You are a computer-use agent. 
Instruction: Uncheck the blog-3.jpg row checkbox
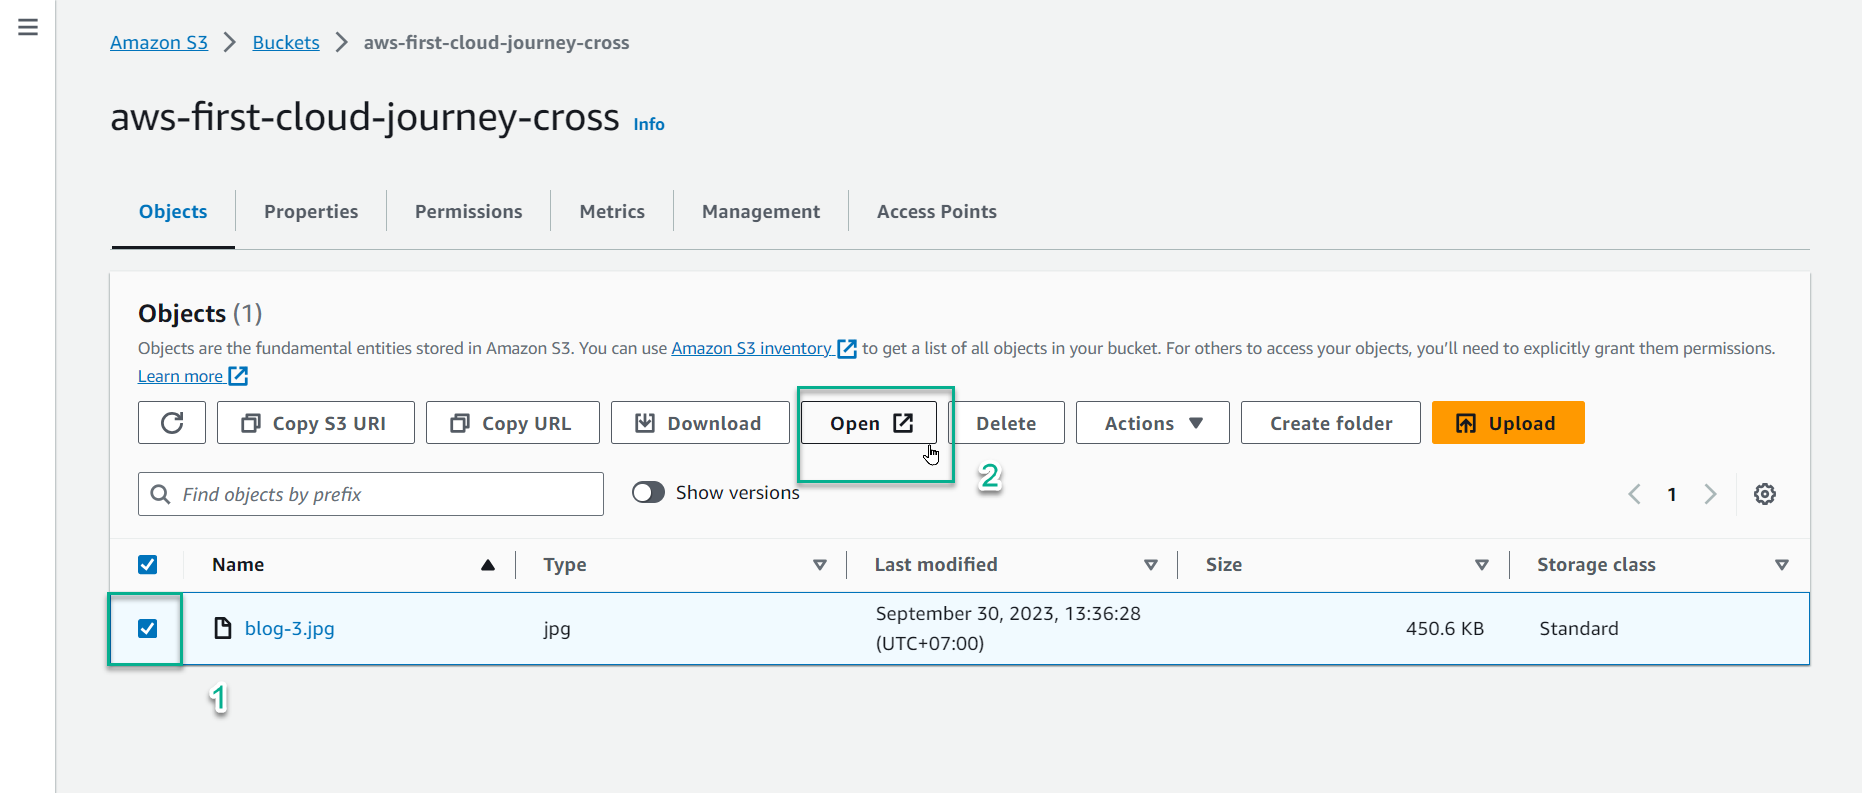(148, 628)
